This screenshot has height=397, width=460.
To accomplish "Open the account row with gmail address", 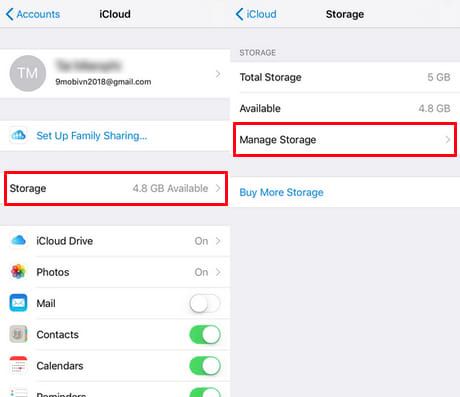I will coord(115,73).
